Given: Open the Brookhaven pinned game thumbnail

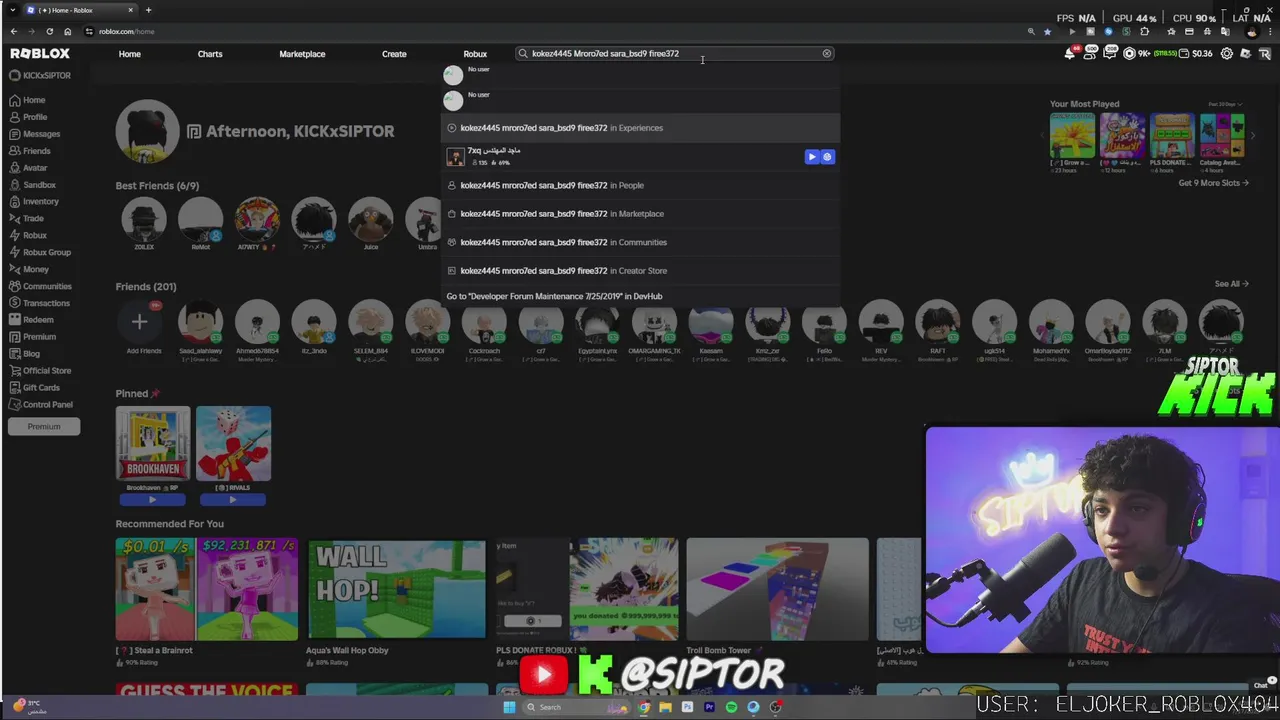Looking at the screenshot, I should coord(152,444).
